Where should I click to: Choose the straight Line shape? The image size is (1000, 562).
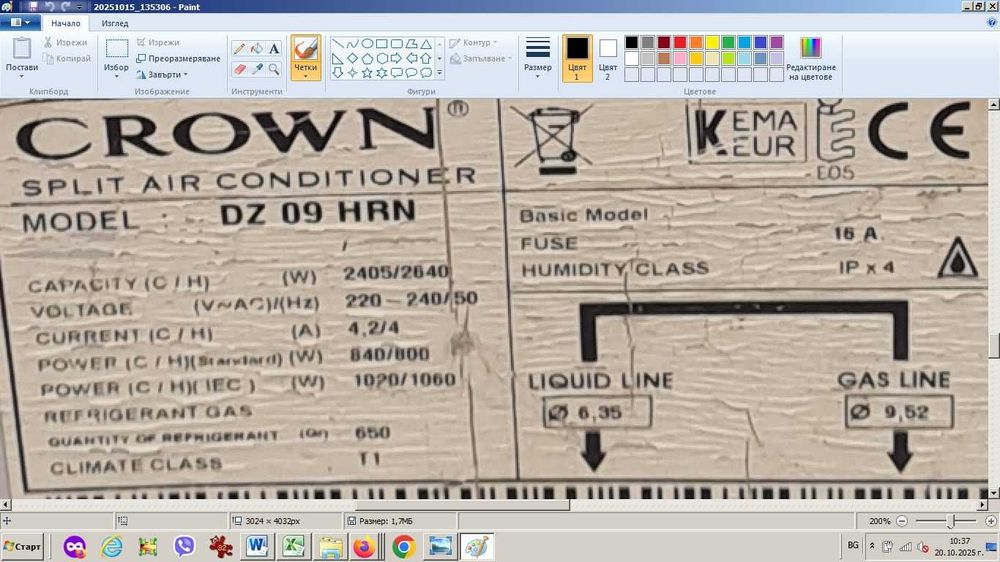[338, 44]
